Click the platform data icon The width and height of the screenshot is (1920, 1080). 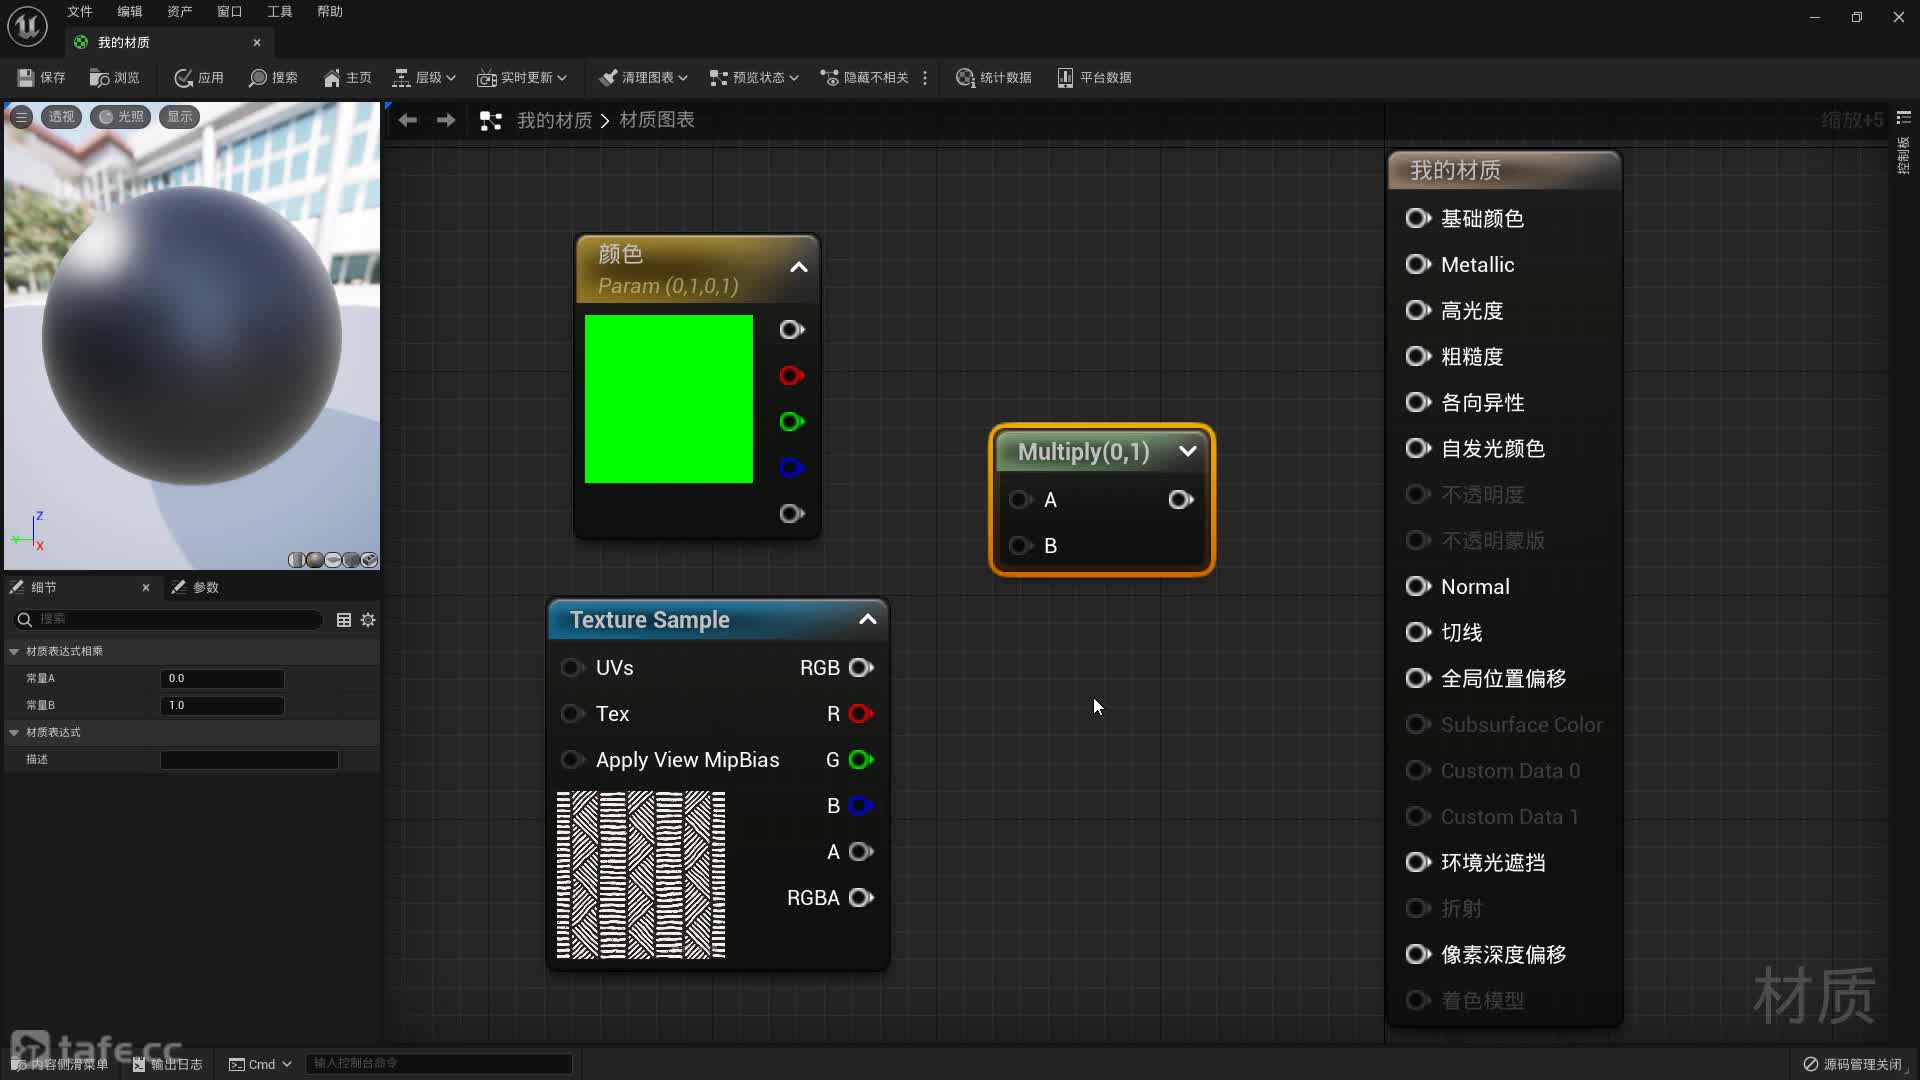pos(1065,76)
